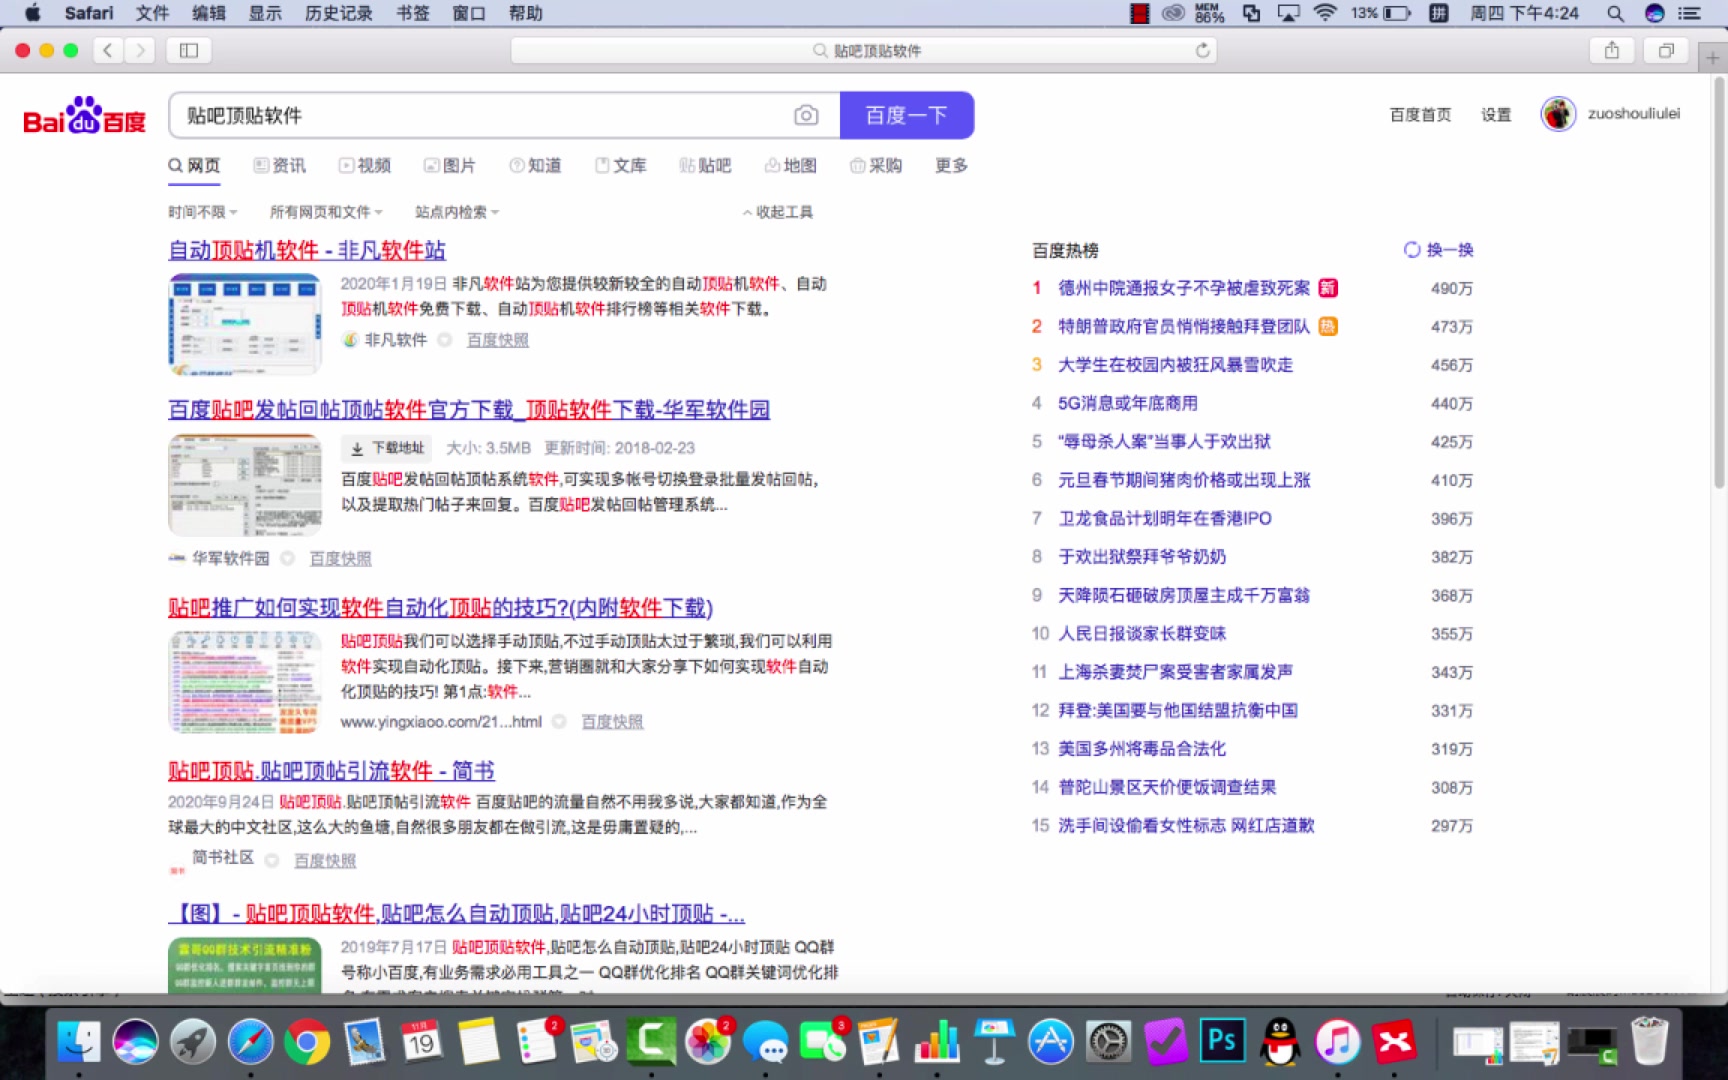Switch to the 资讯 tab
The width and height of the screenshot is (1728, 1080).
279,166
